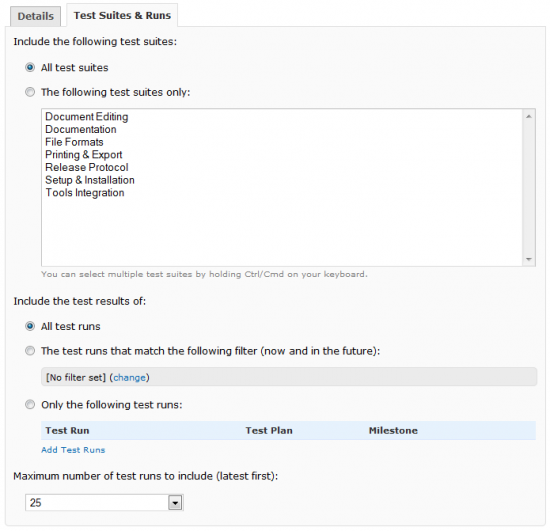The width and height of the screenshot is (550, 531).
Task: Choose 'The following test suites only' option
Action: click(x=30, y=92)
